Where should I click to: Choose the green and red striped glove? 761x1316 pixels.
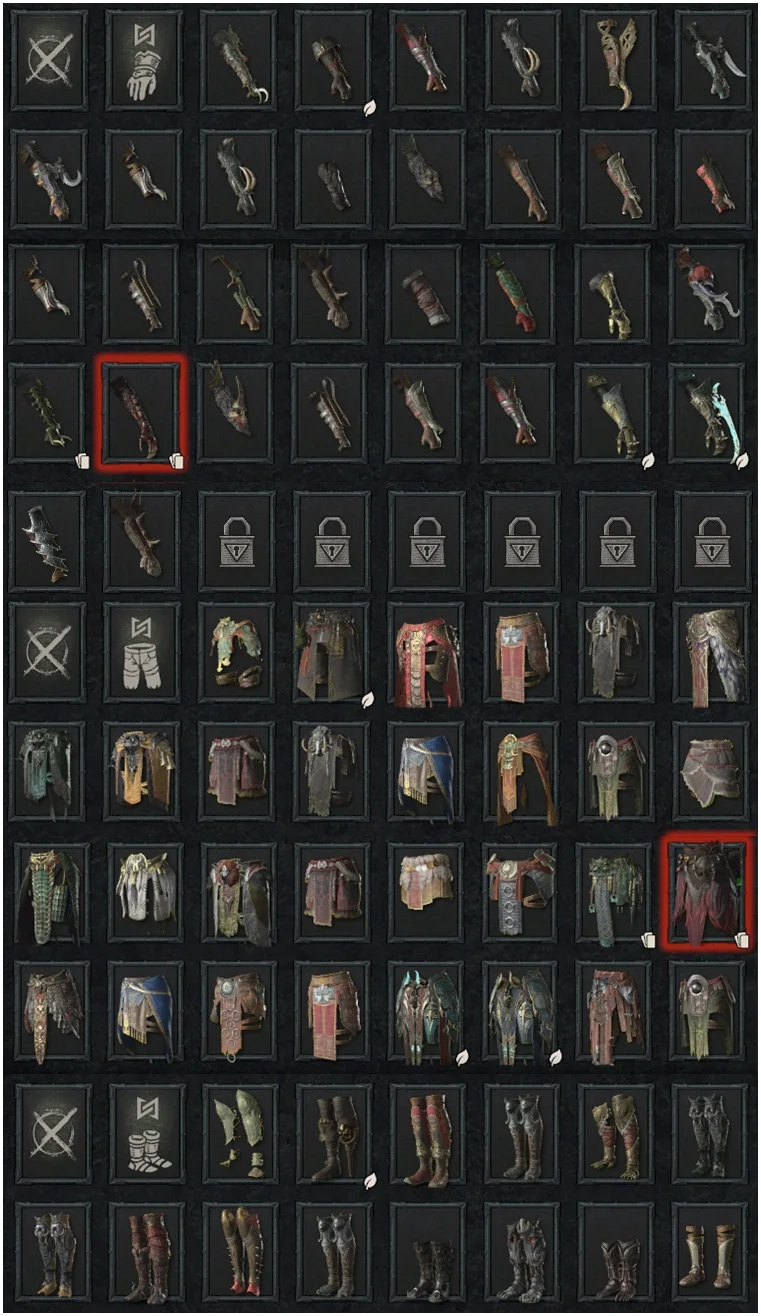(x=523, y=283)
